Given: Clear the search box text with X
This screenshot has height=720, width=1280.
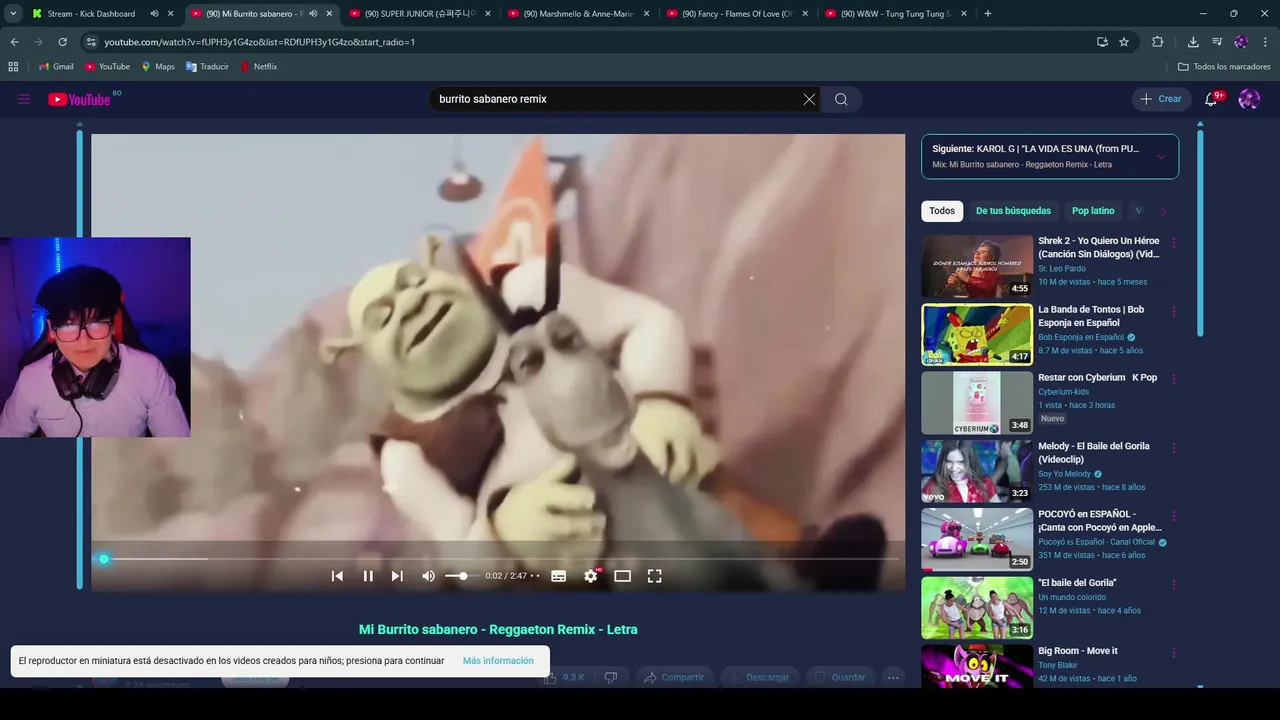Looking at the screenshot, I should pos(809,99).
